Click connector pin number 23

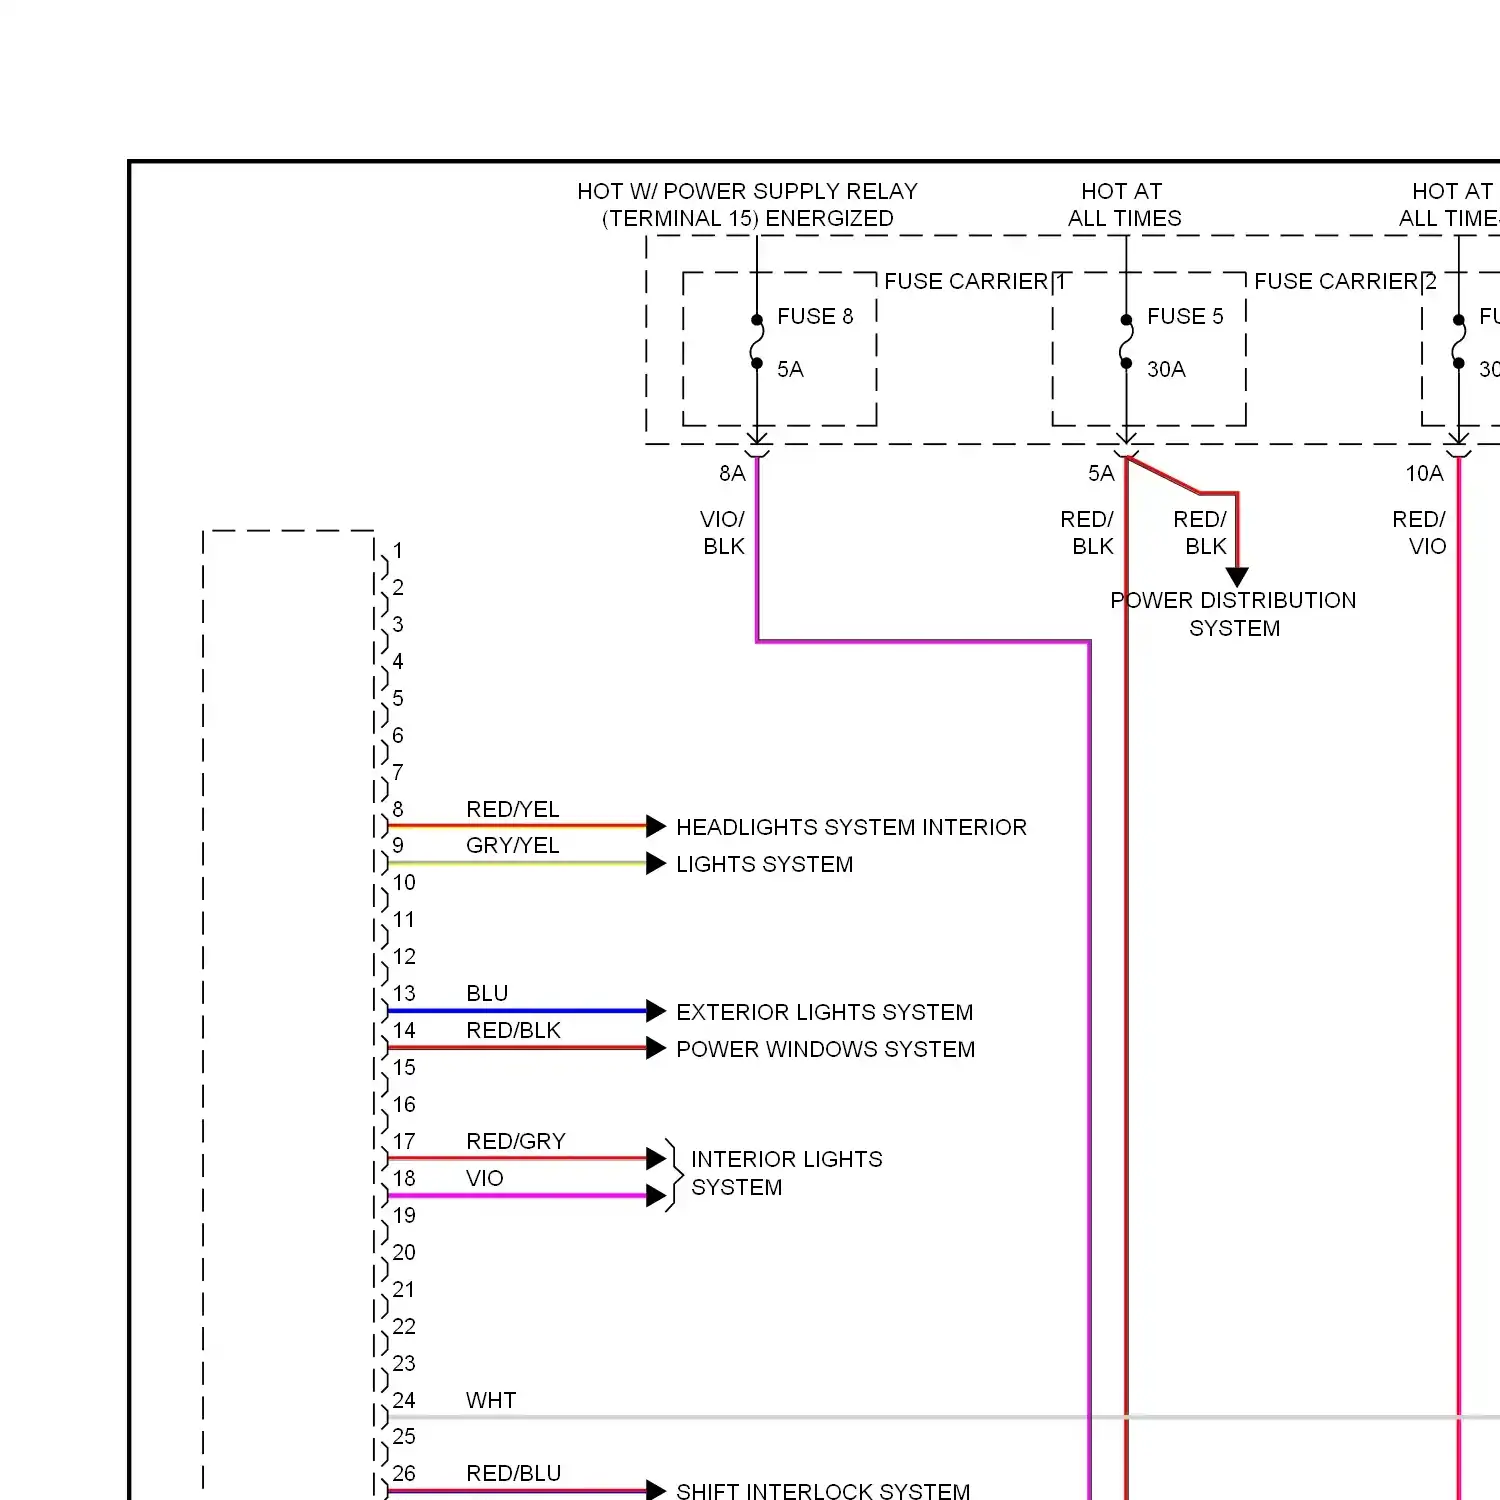[x=404, y=1363]
